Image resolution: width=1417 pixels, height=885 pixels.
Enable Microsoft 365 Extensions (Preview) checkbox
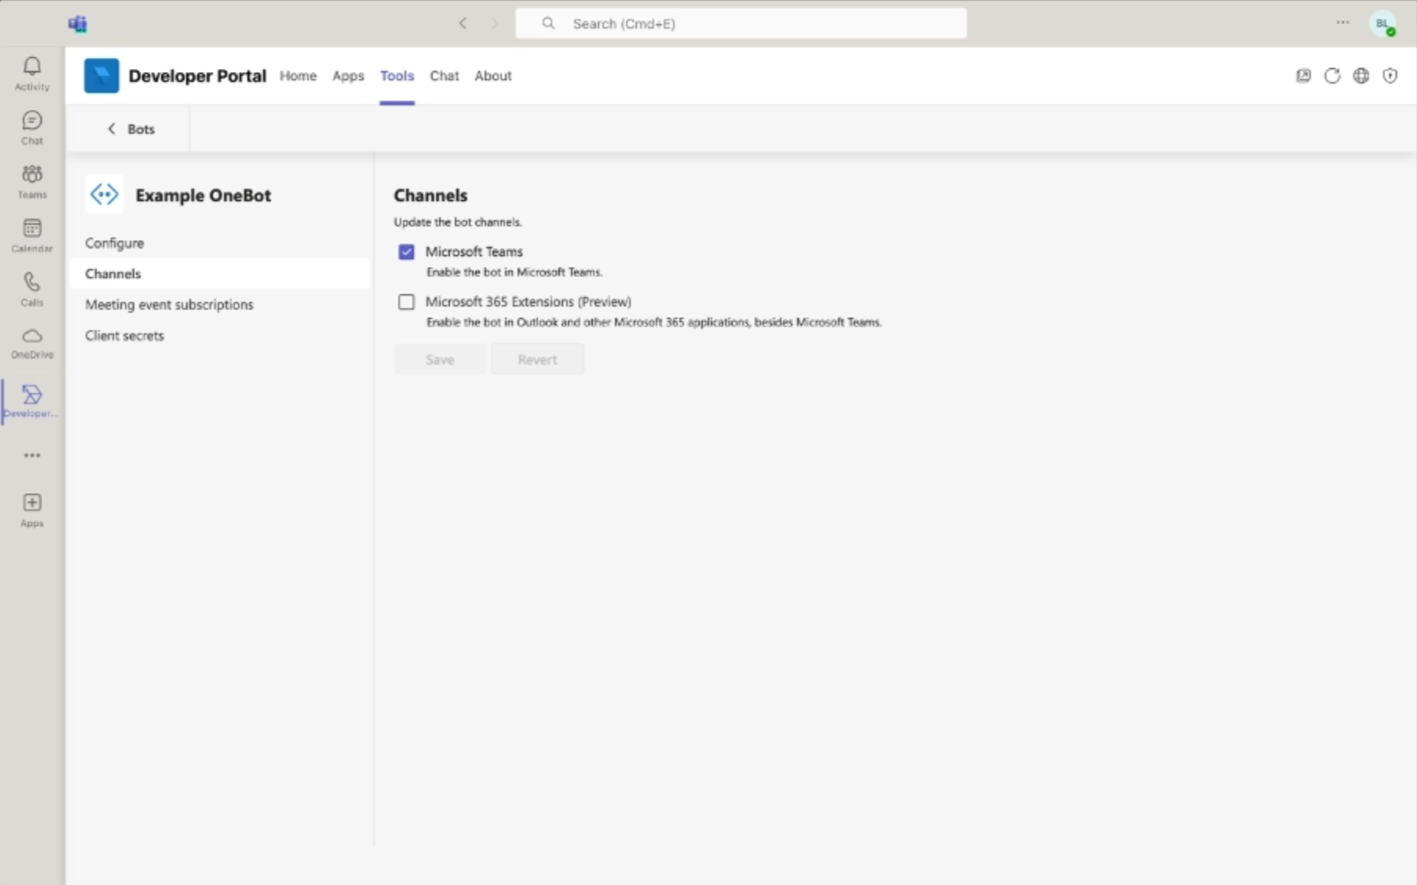406,302
